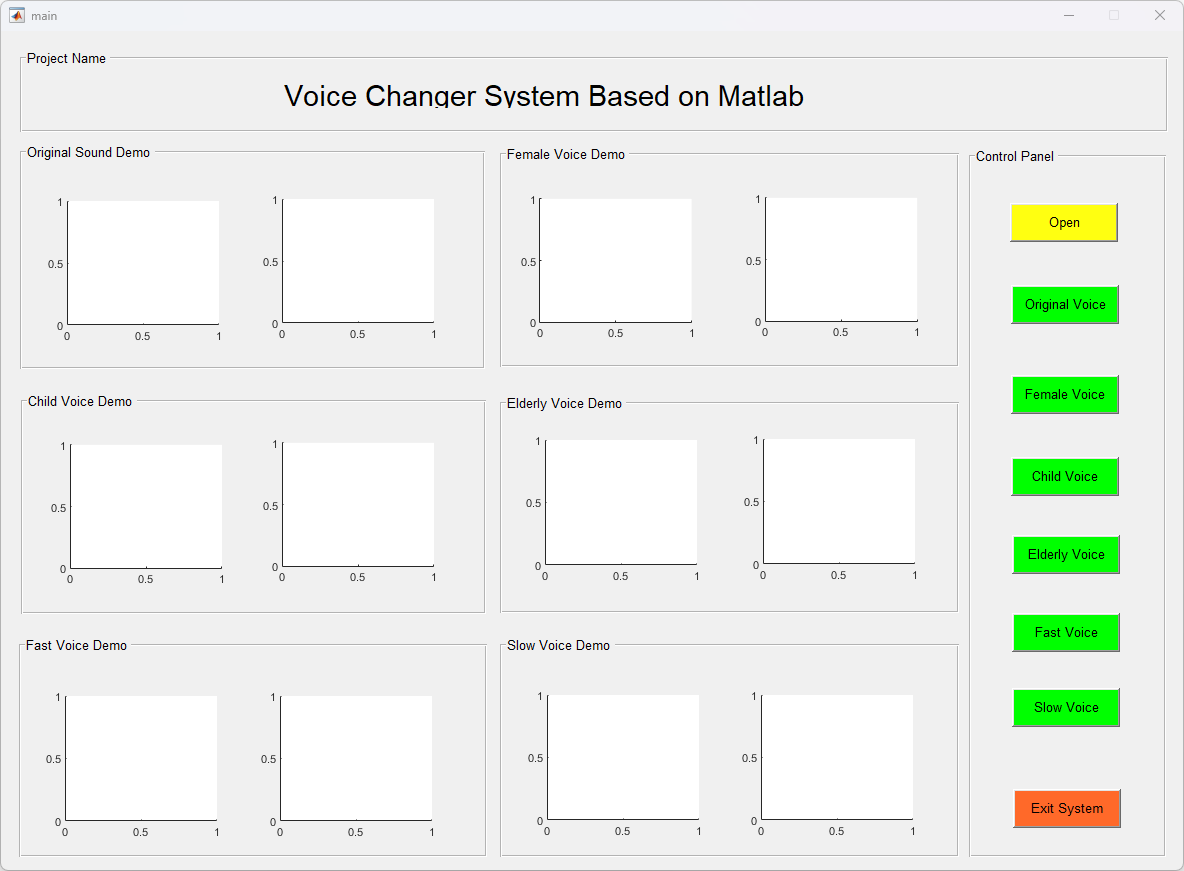Click the yellow Open button
This screenshot has height=871, width=1184.
coord(1063,223)
